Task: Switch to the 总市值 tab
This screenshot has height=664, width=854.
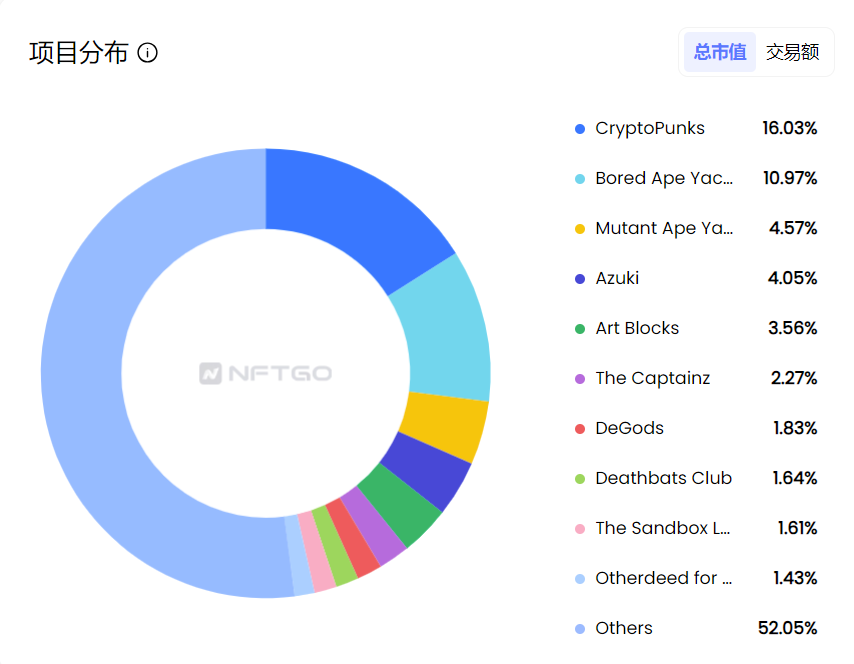Action: point(720,52)
